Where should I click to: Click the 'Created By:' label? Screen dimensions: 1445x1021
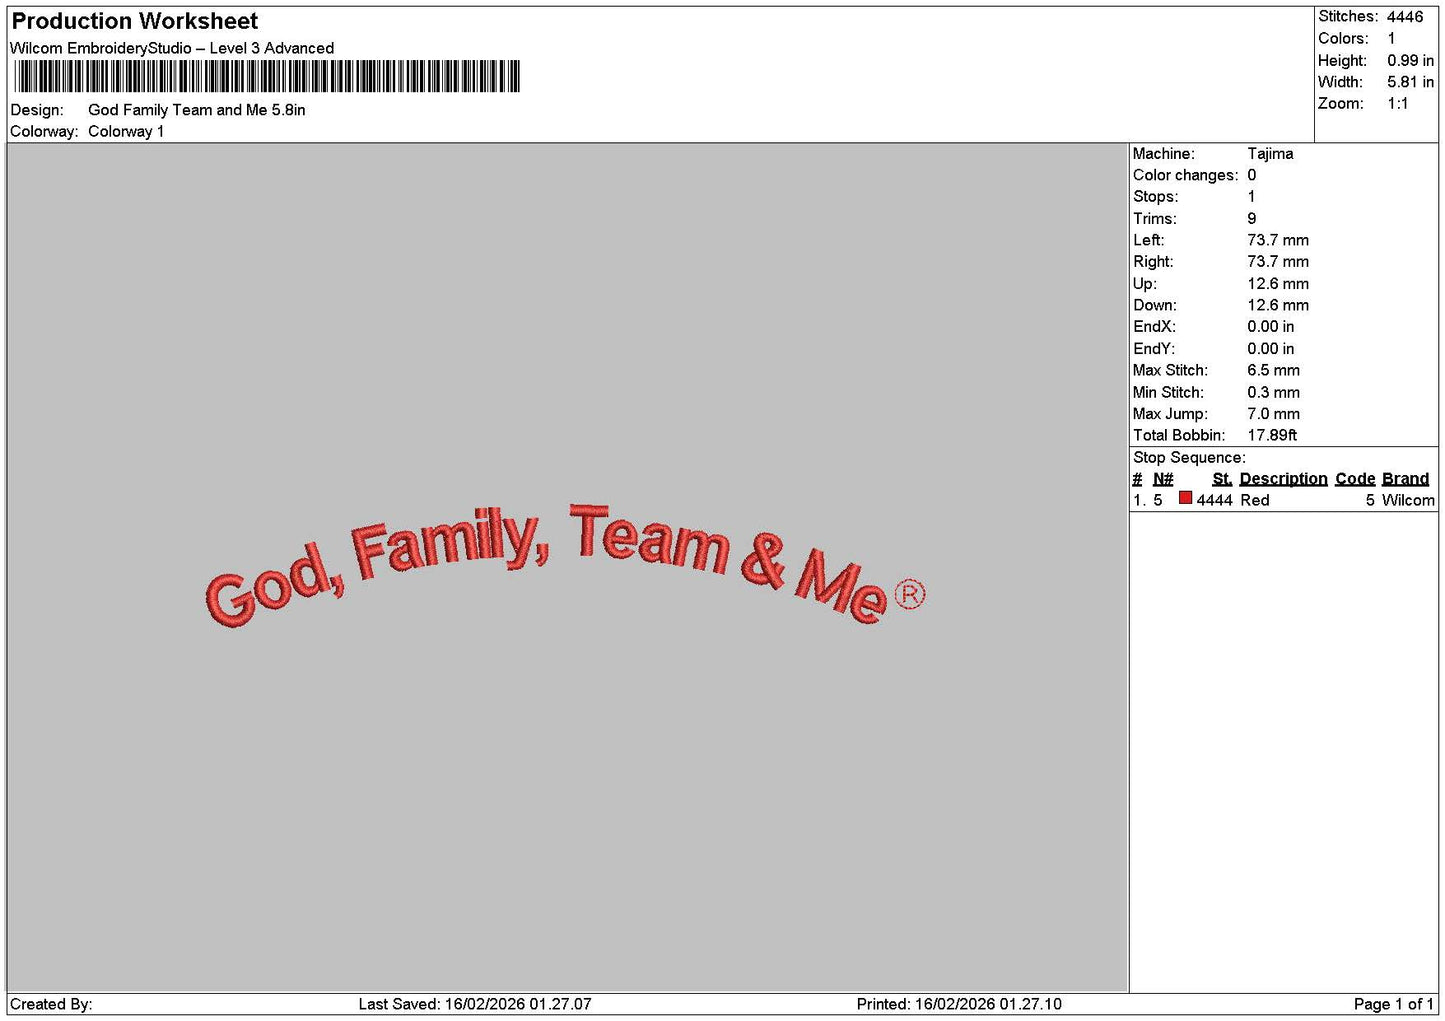(51, 1004)
